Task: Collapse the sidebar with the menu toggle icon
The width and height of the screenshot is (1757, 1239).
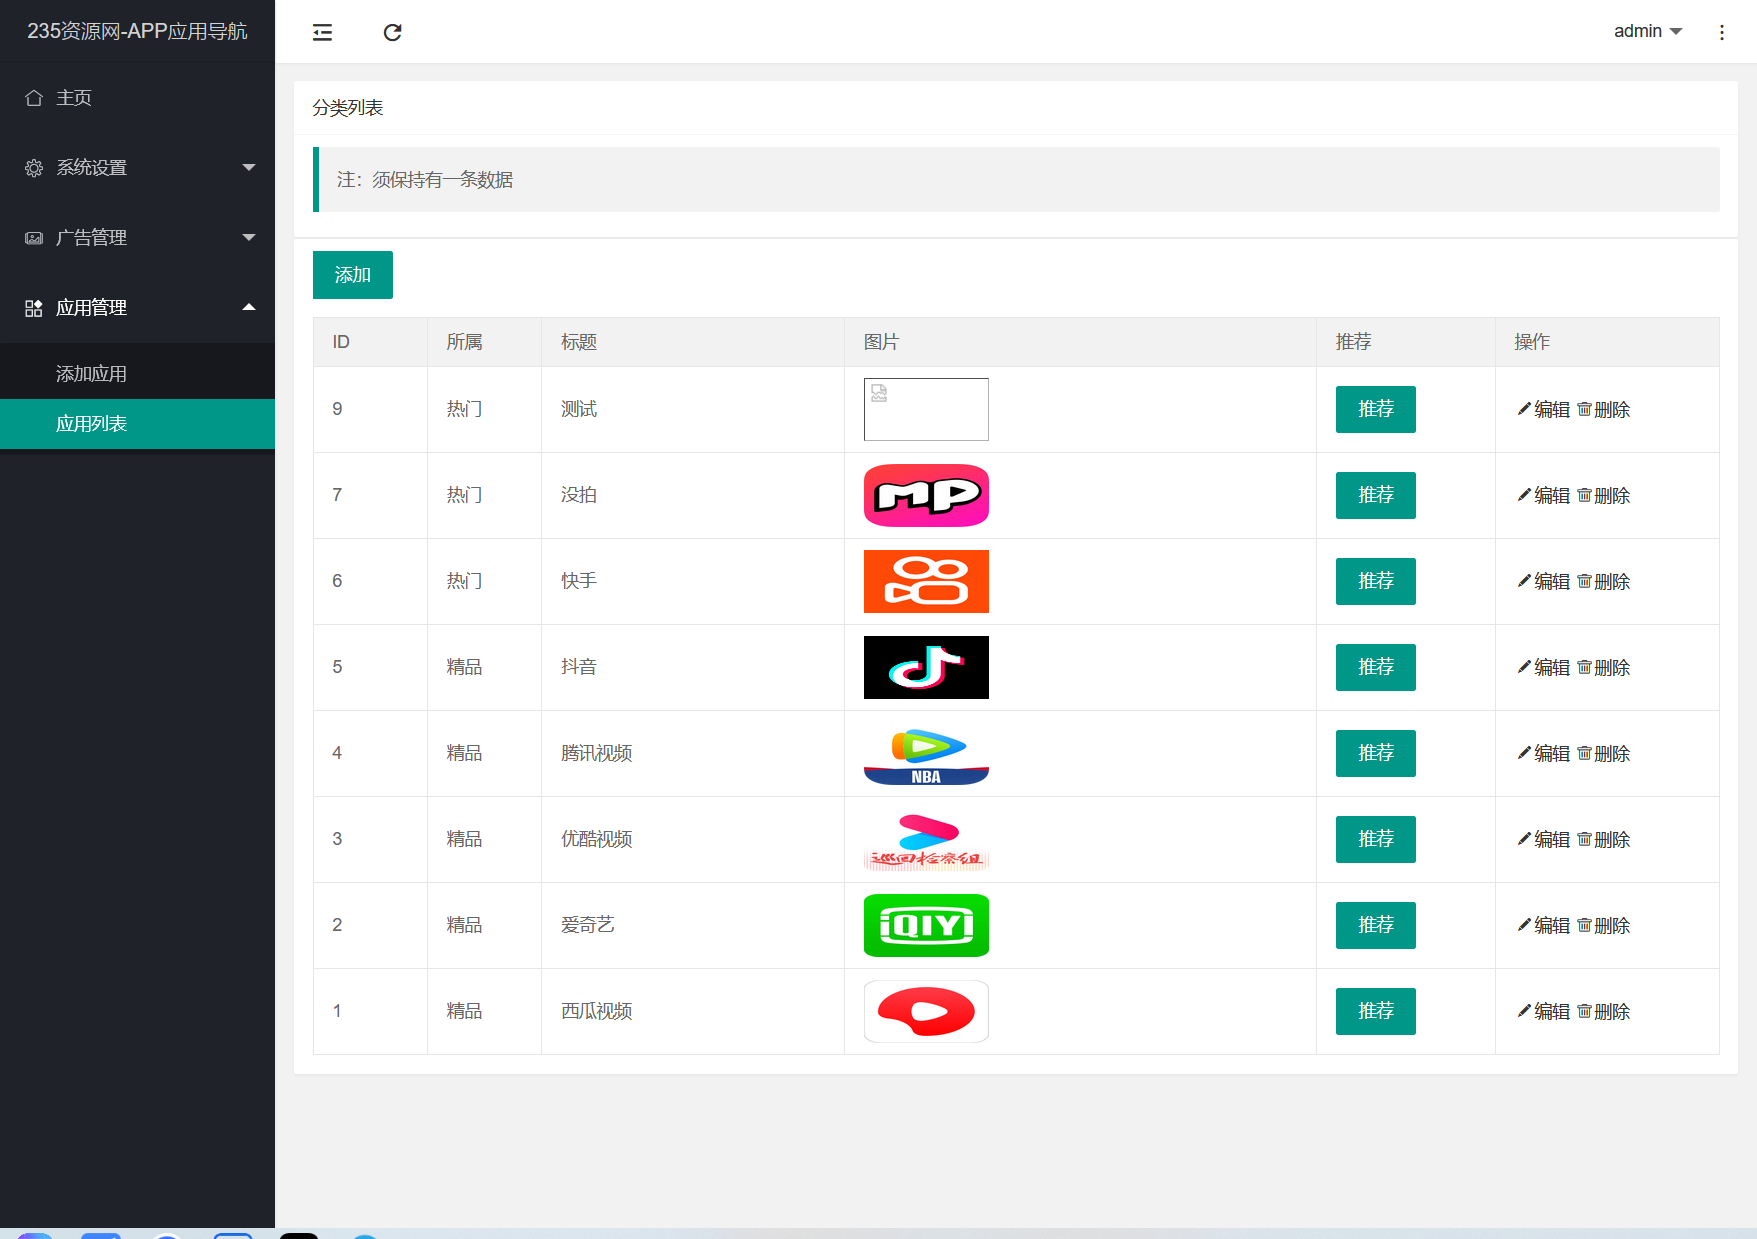Action: [322, 32]
